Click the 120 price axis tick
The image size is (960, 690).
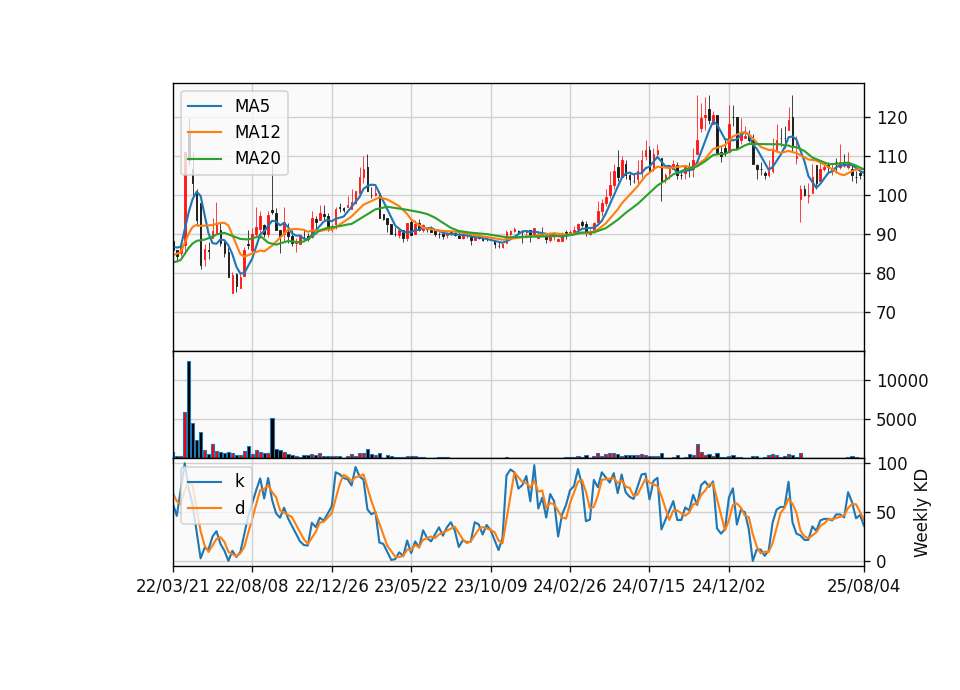pos(893,118)
